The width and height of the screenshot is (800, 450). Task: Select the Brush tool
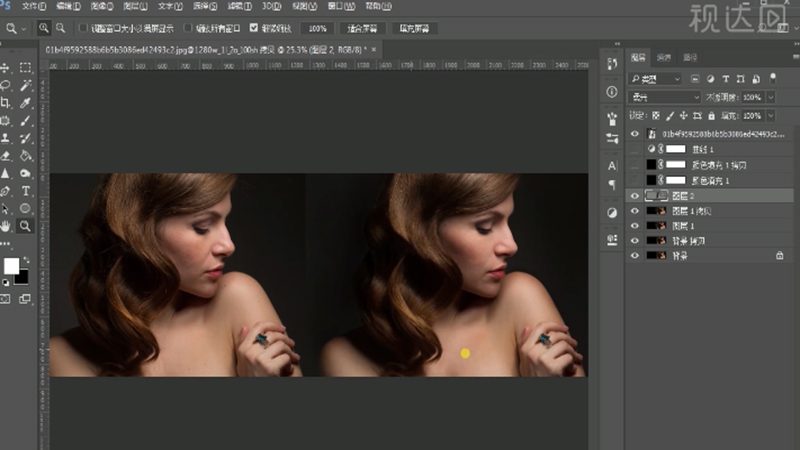25,120
